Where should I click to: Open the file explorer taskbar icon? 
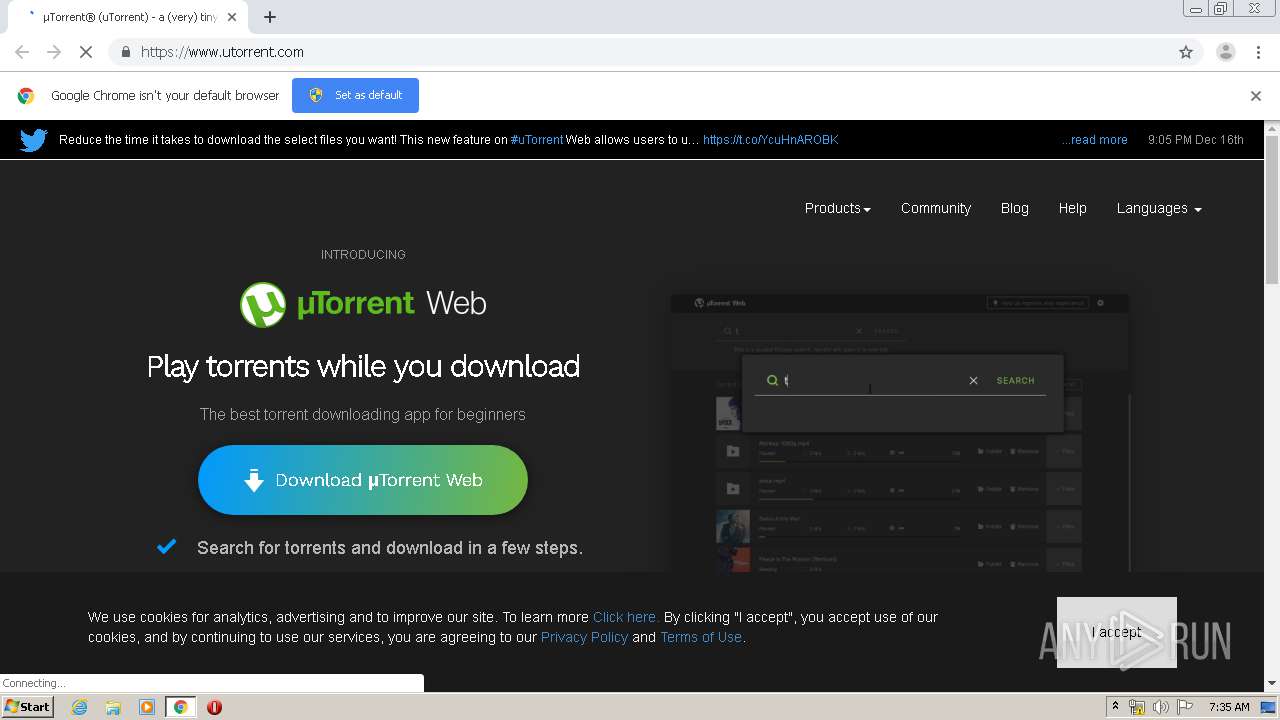click(x=113, y=707)
